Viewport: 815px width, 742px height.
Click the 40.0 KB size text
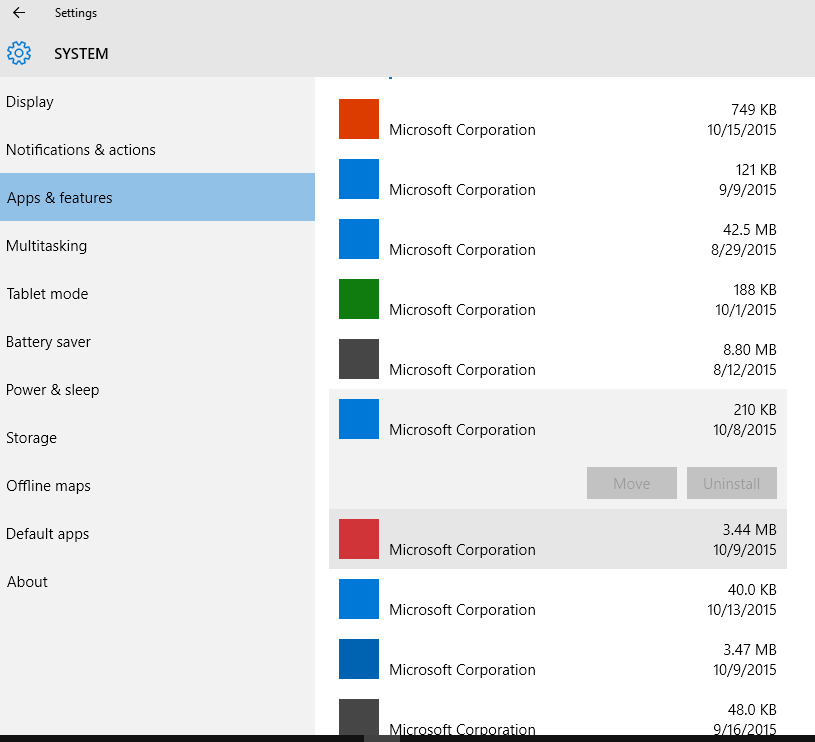pyautogui.click(x=752, y=590)
